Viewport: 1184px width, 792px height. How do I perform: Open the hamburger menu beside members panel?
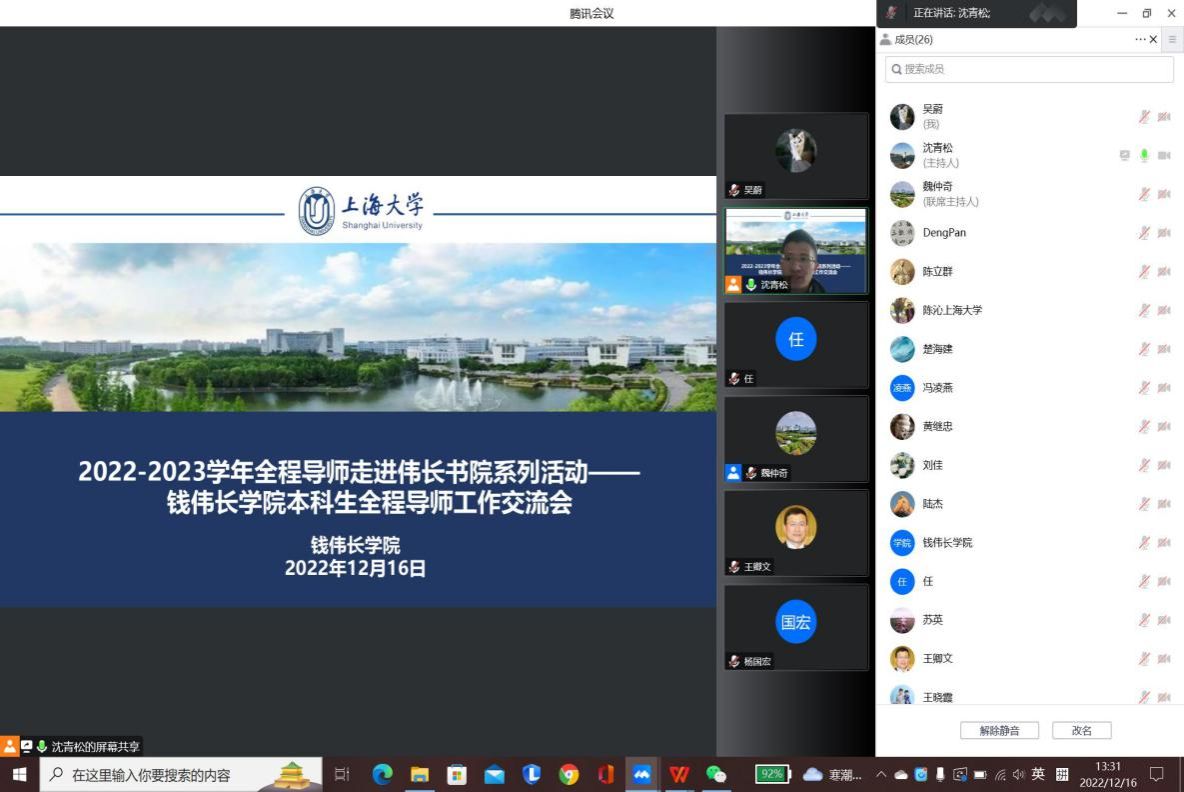[x=1172, y=40]
